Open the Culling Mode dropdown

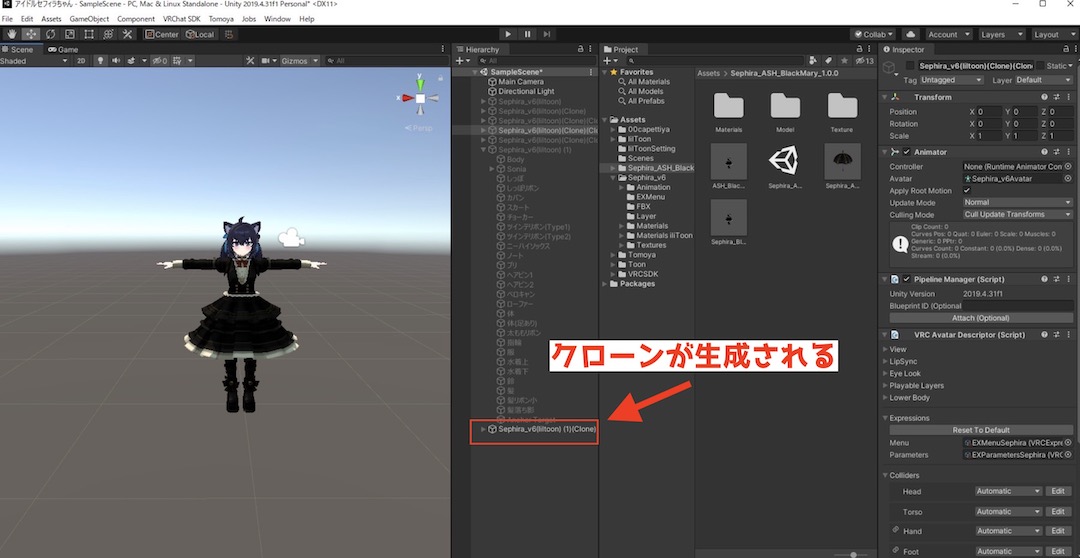click(x=1017, y=214)
